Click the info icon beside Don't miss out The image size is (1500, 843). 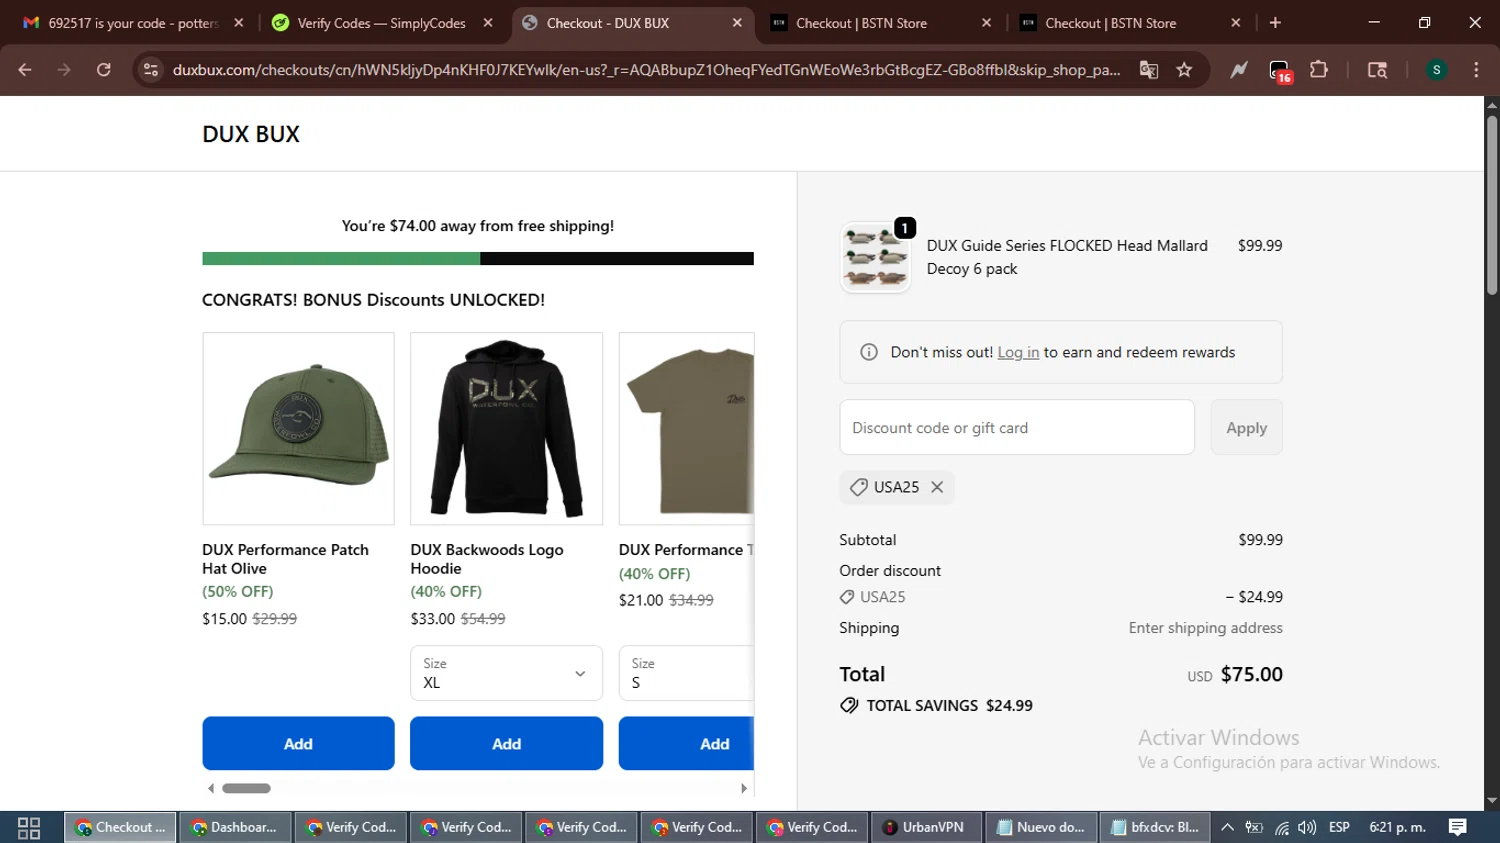869,352
